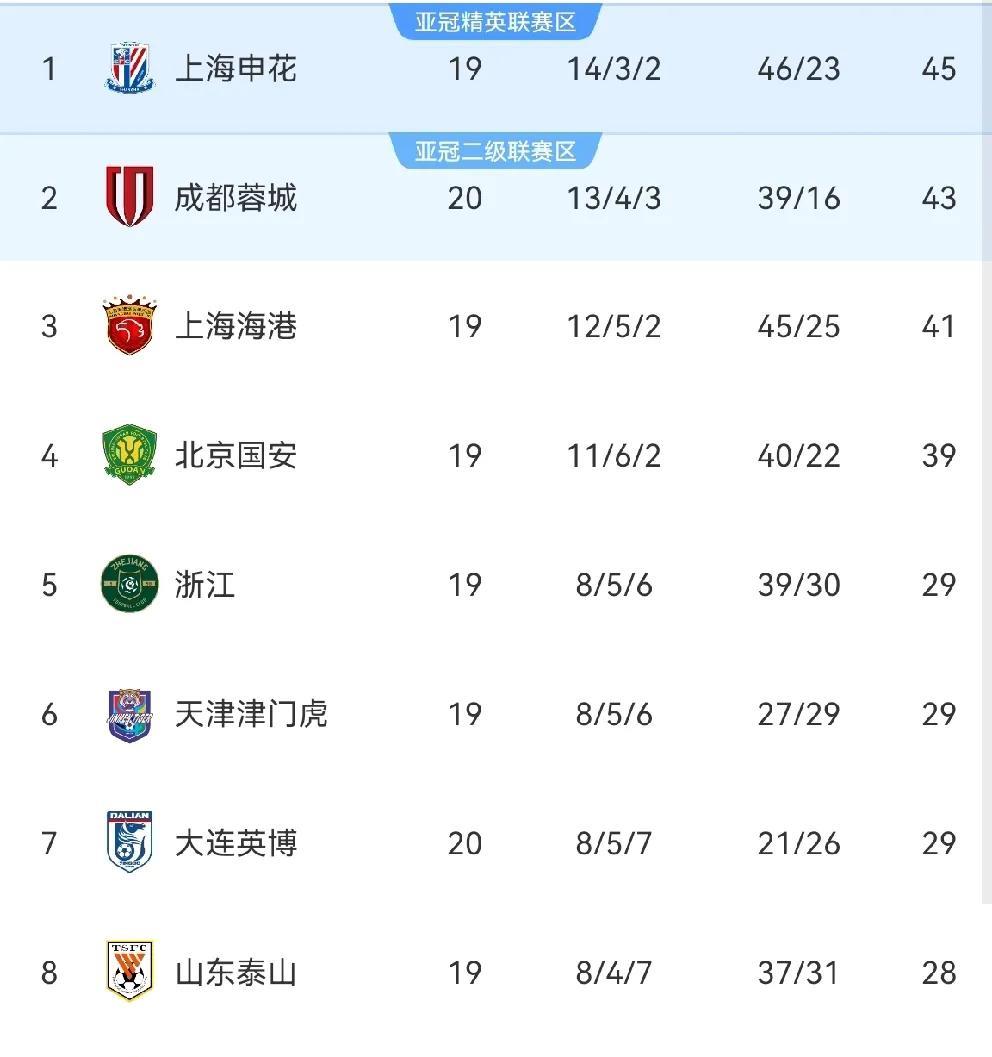Tap the 亚冠二级联赛区 zone label
The image size is (992, 1057).
coord(496,152)
